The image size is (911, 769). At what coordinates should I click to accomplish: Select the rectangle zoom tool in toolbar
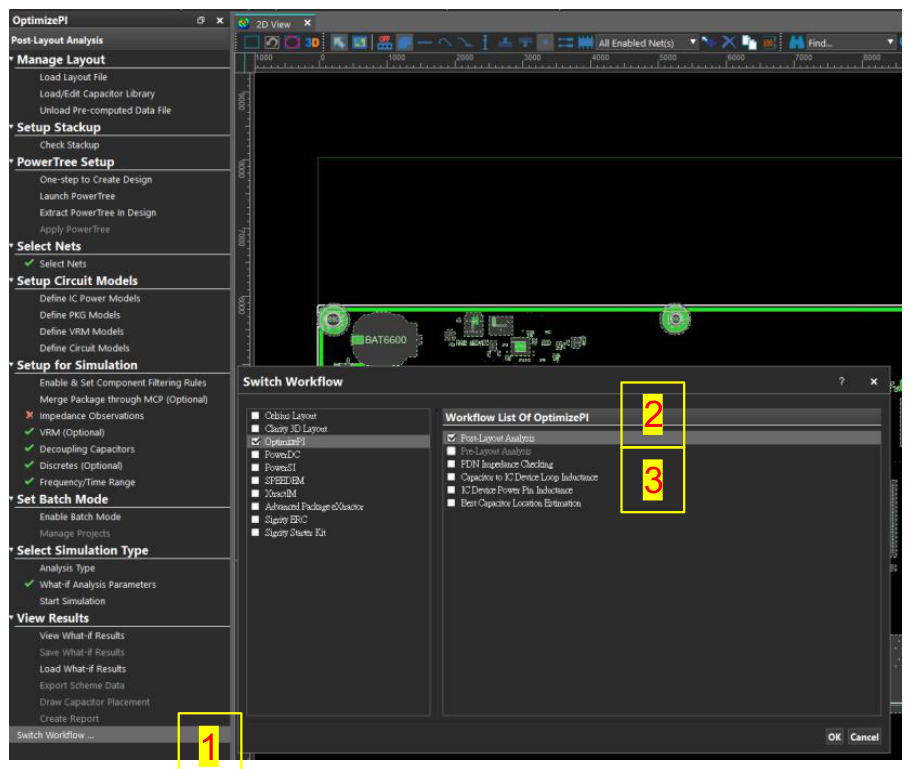click(252, 42)
